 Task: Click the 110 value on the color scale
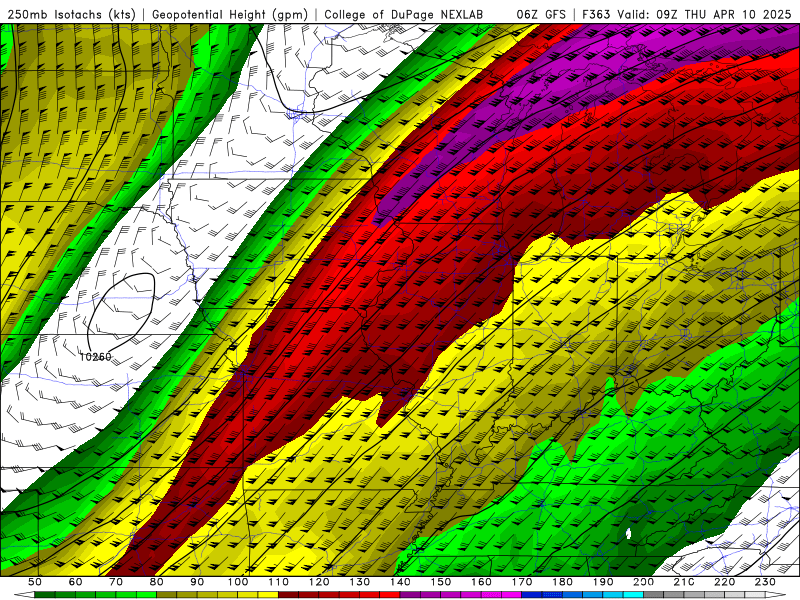point(279,582)
